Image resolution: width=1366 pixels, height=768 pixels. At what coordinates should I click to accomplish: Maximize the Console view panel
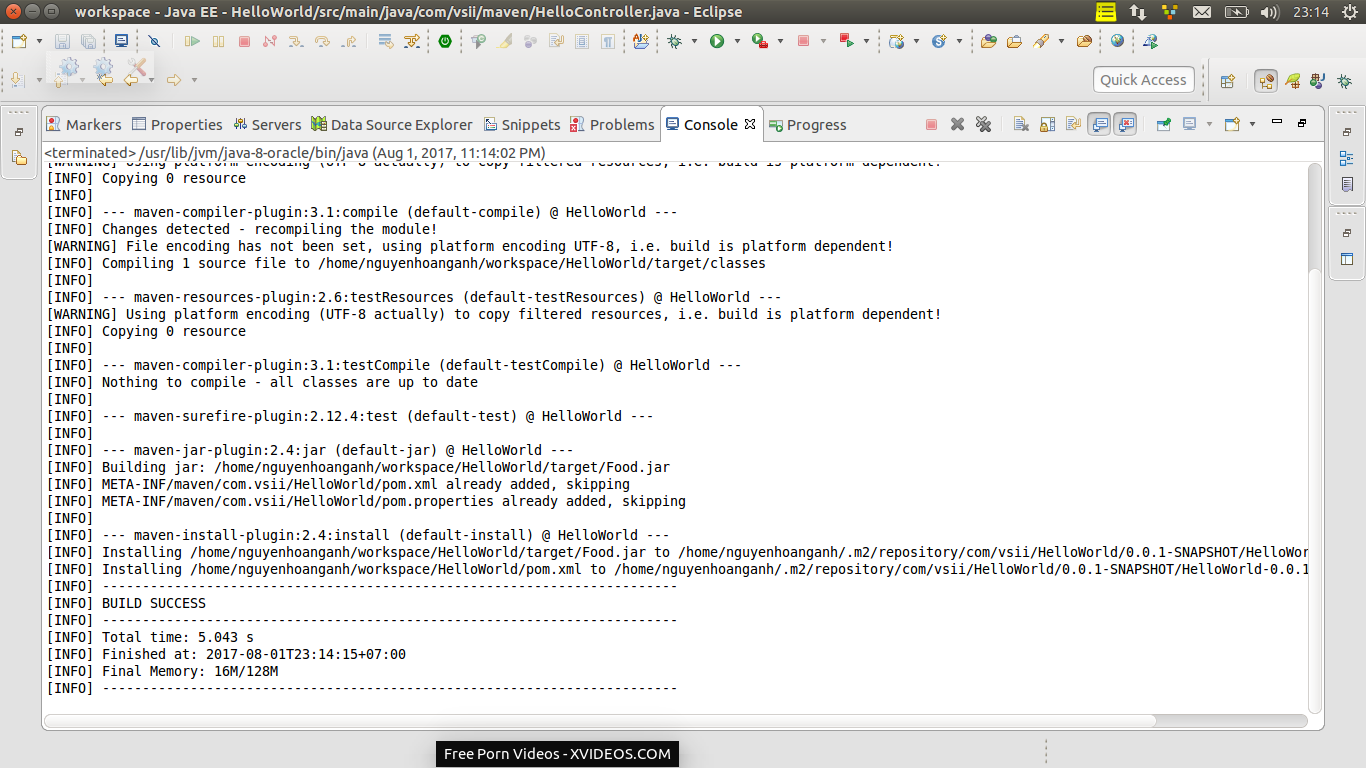coord(1302,122)
